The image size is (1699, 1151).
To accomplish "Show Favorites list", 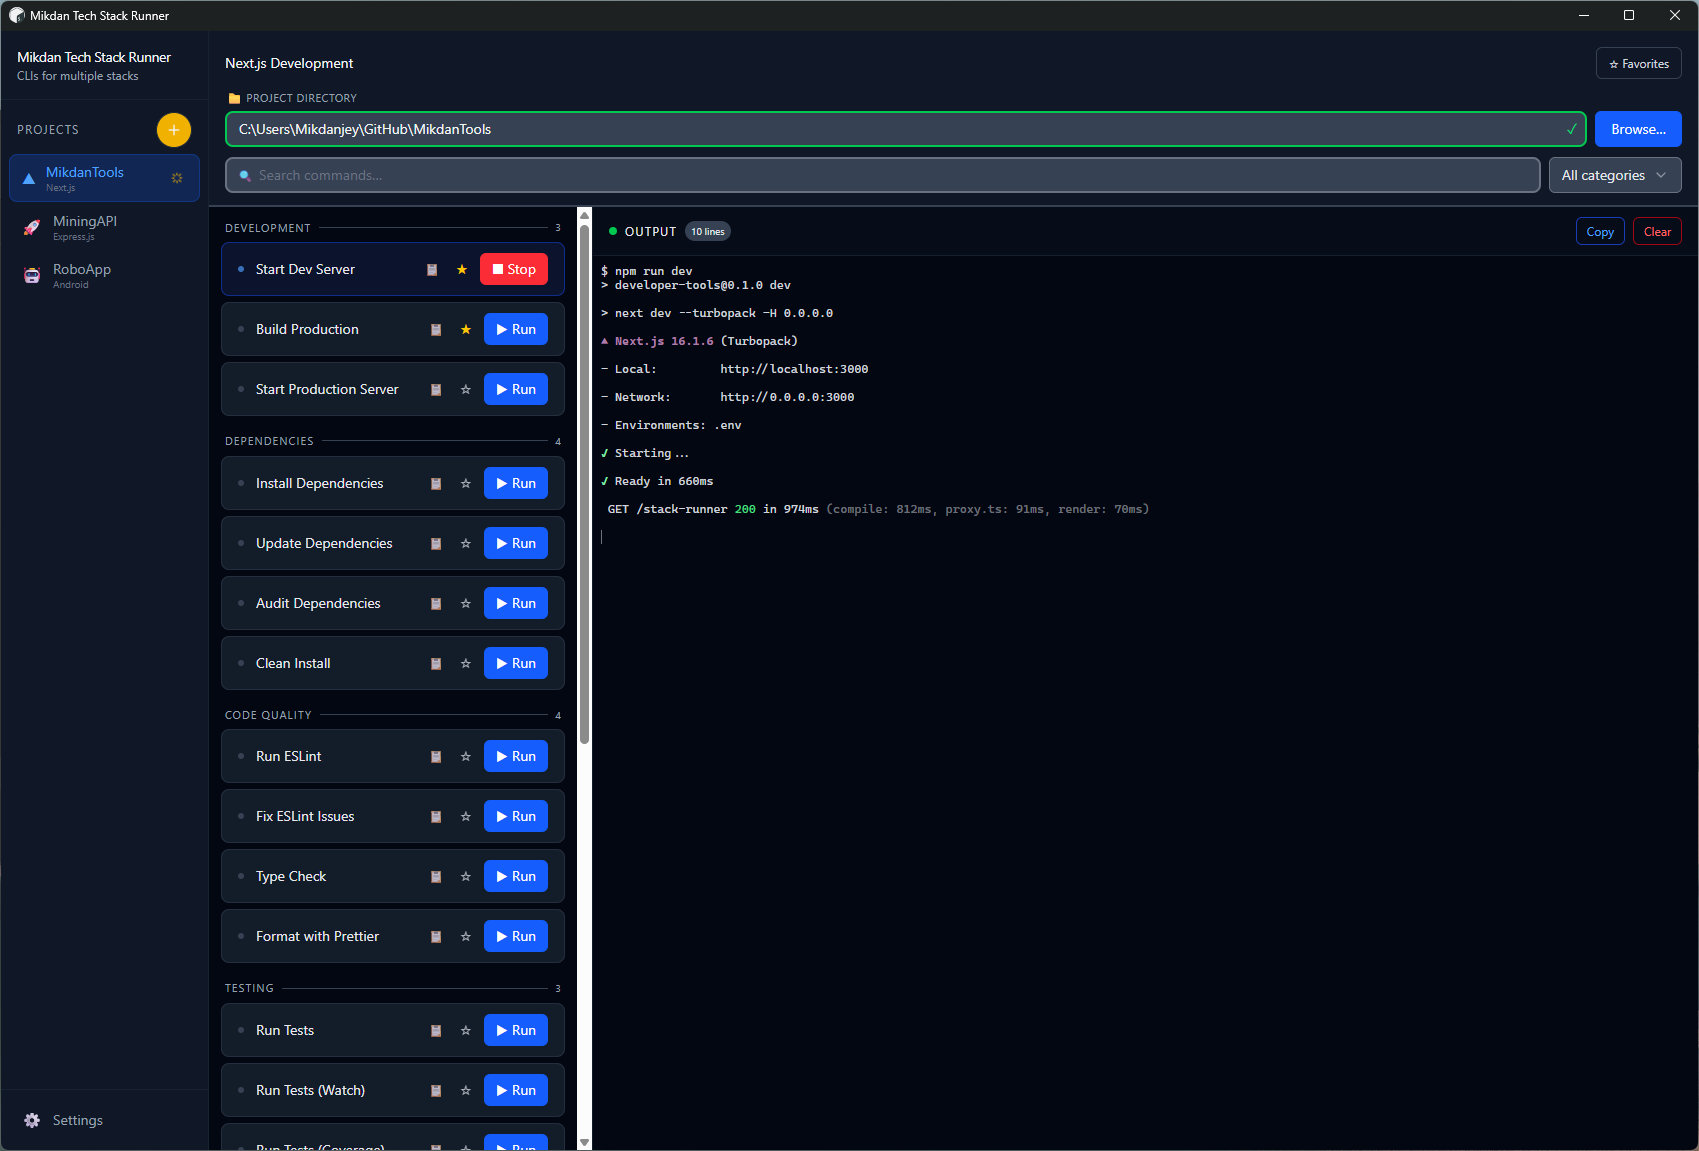I will 1639,63.
